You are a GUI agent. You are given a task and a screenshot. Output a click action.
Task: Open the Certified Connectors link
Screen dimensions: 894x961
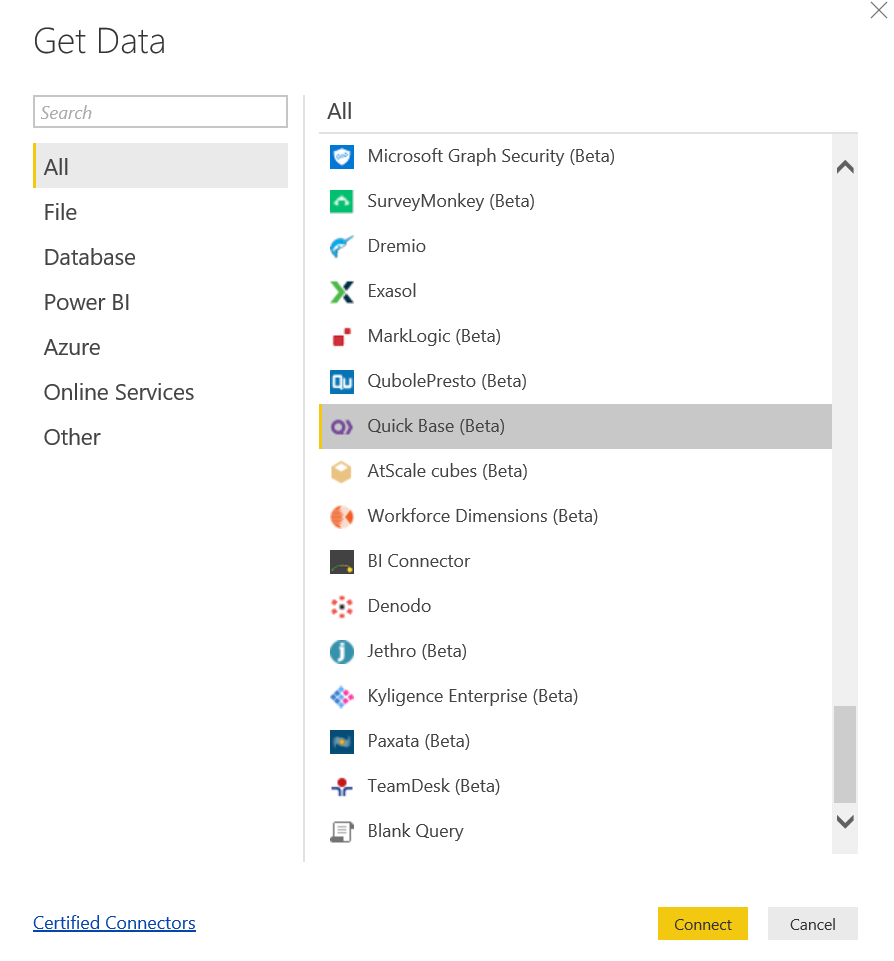(x=114, y=922)
